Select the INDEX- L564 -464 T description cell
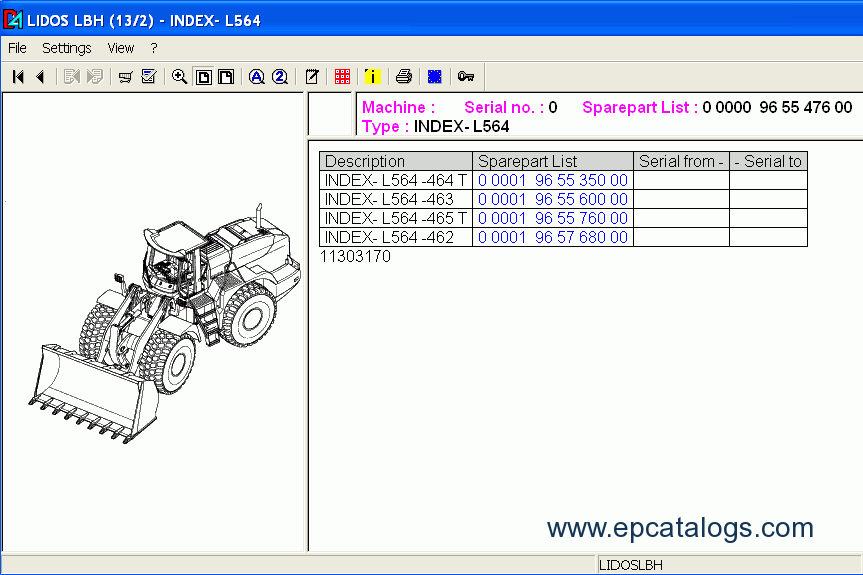The height and width of the screenshot is (575, 863). click(x=396, y=180)
